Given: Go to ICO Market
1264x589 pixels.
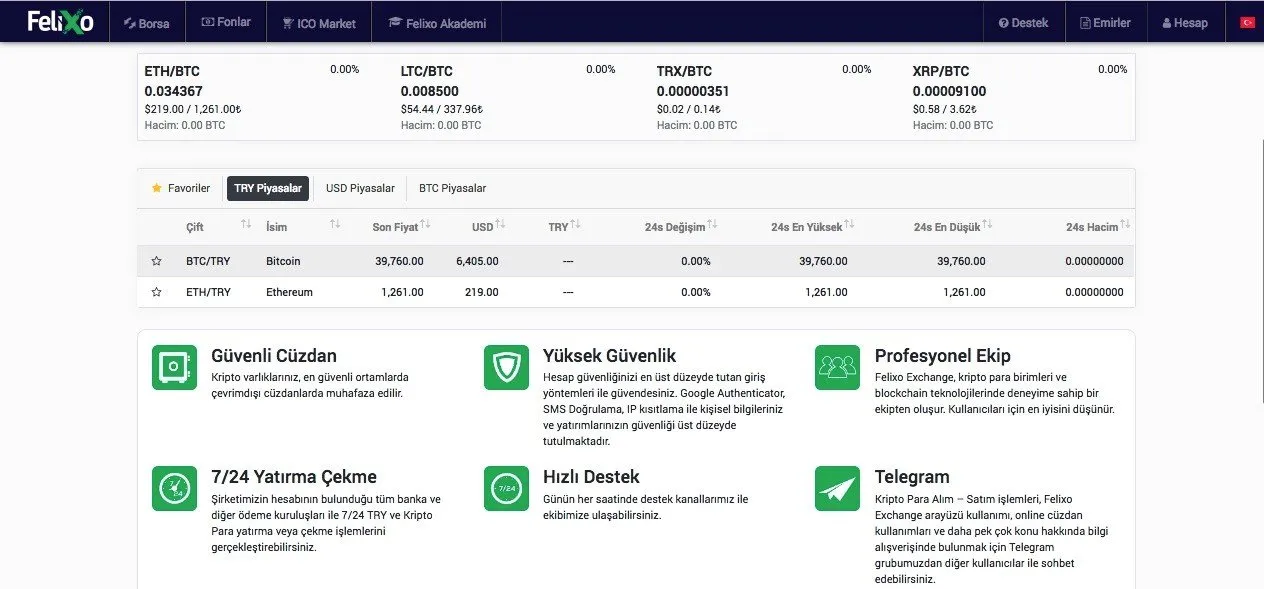Looking at the screenshot, I should click(x=319, y=22).
